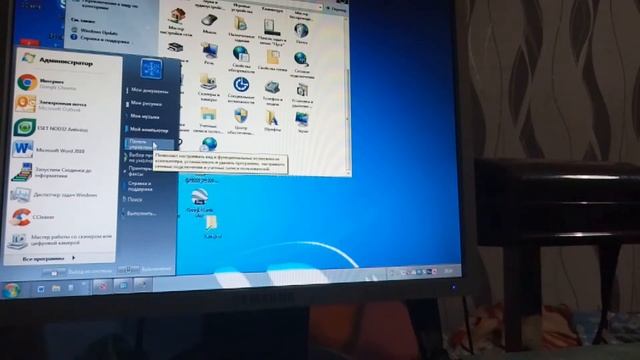This screenshot has height=360, width=640.
Task: Select the Google Earth desktop shortcut
Action: 200,202
